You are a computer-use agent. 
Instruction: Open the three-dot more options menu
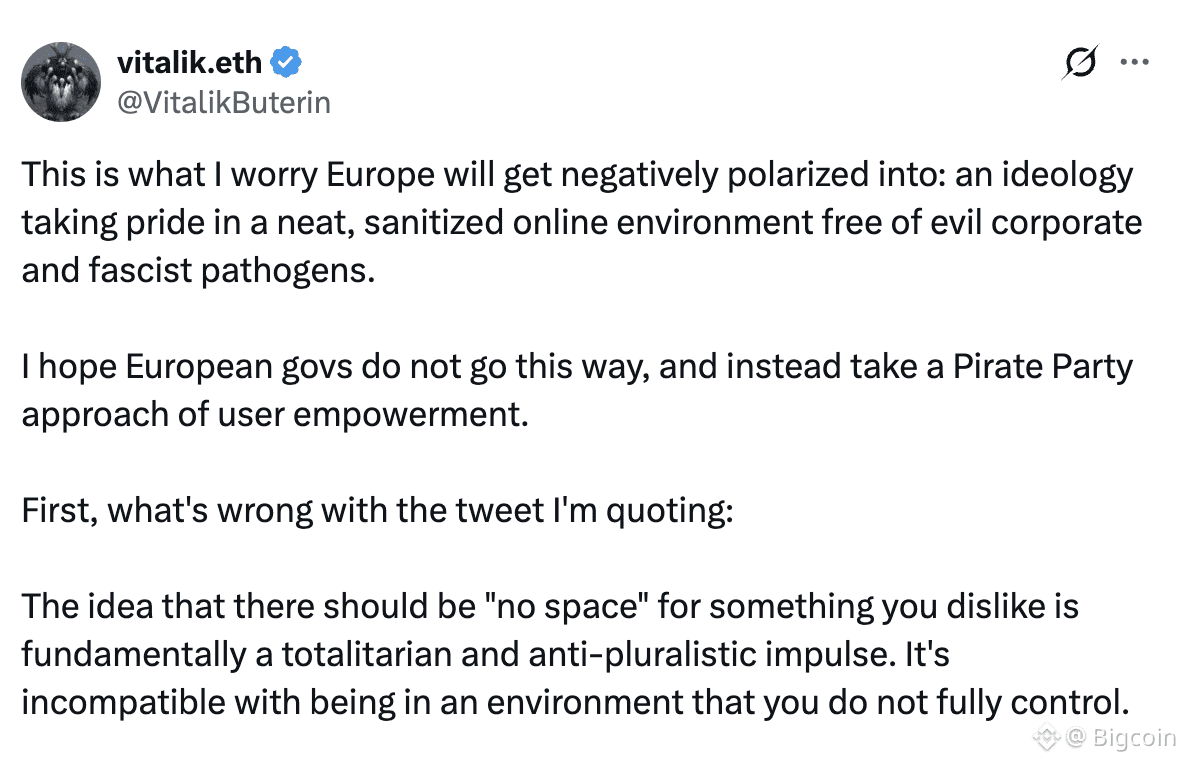point(1134,62)
